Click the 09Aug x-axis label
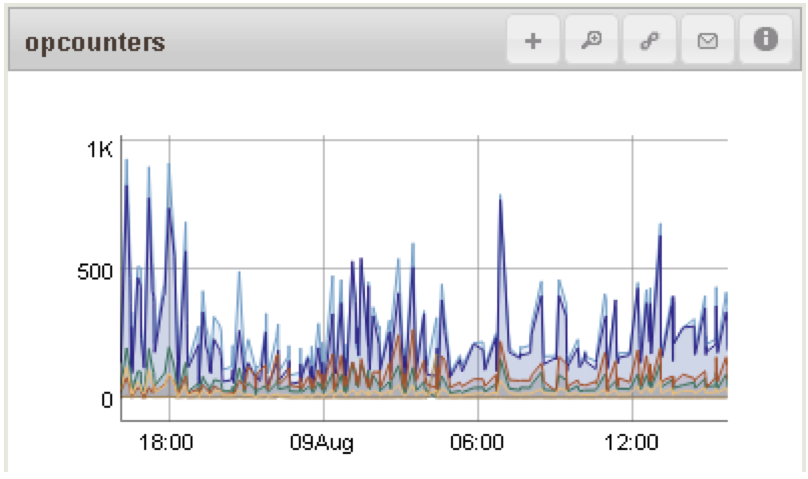 click(322, 443)
